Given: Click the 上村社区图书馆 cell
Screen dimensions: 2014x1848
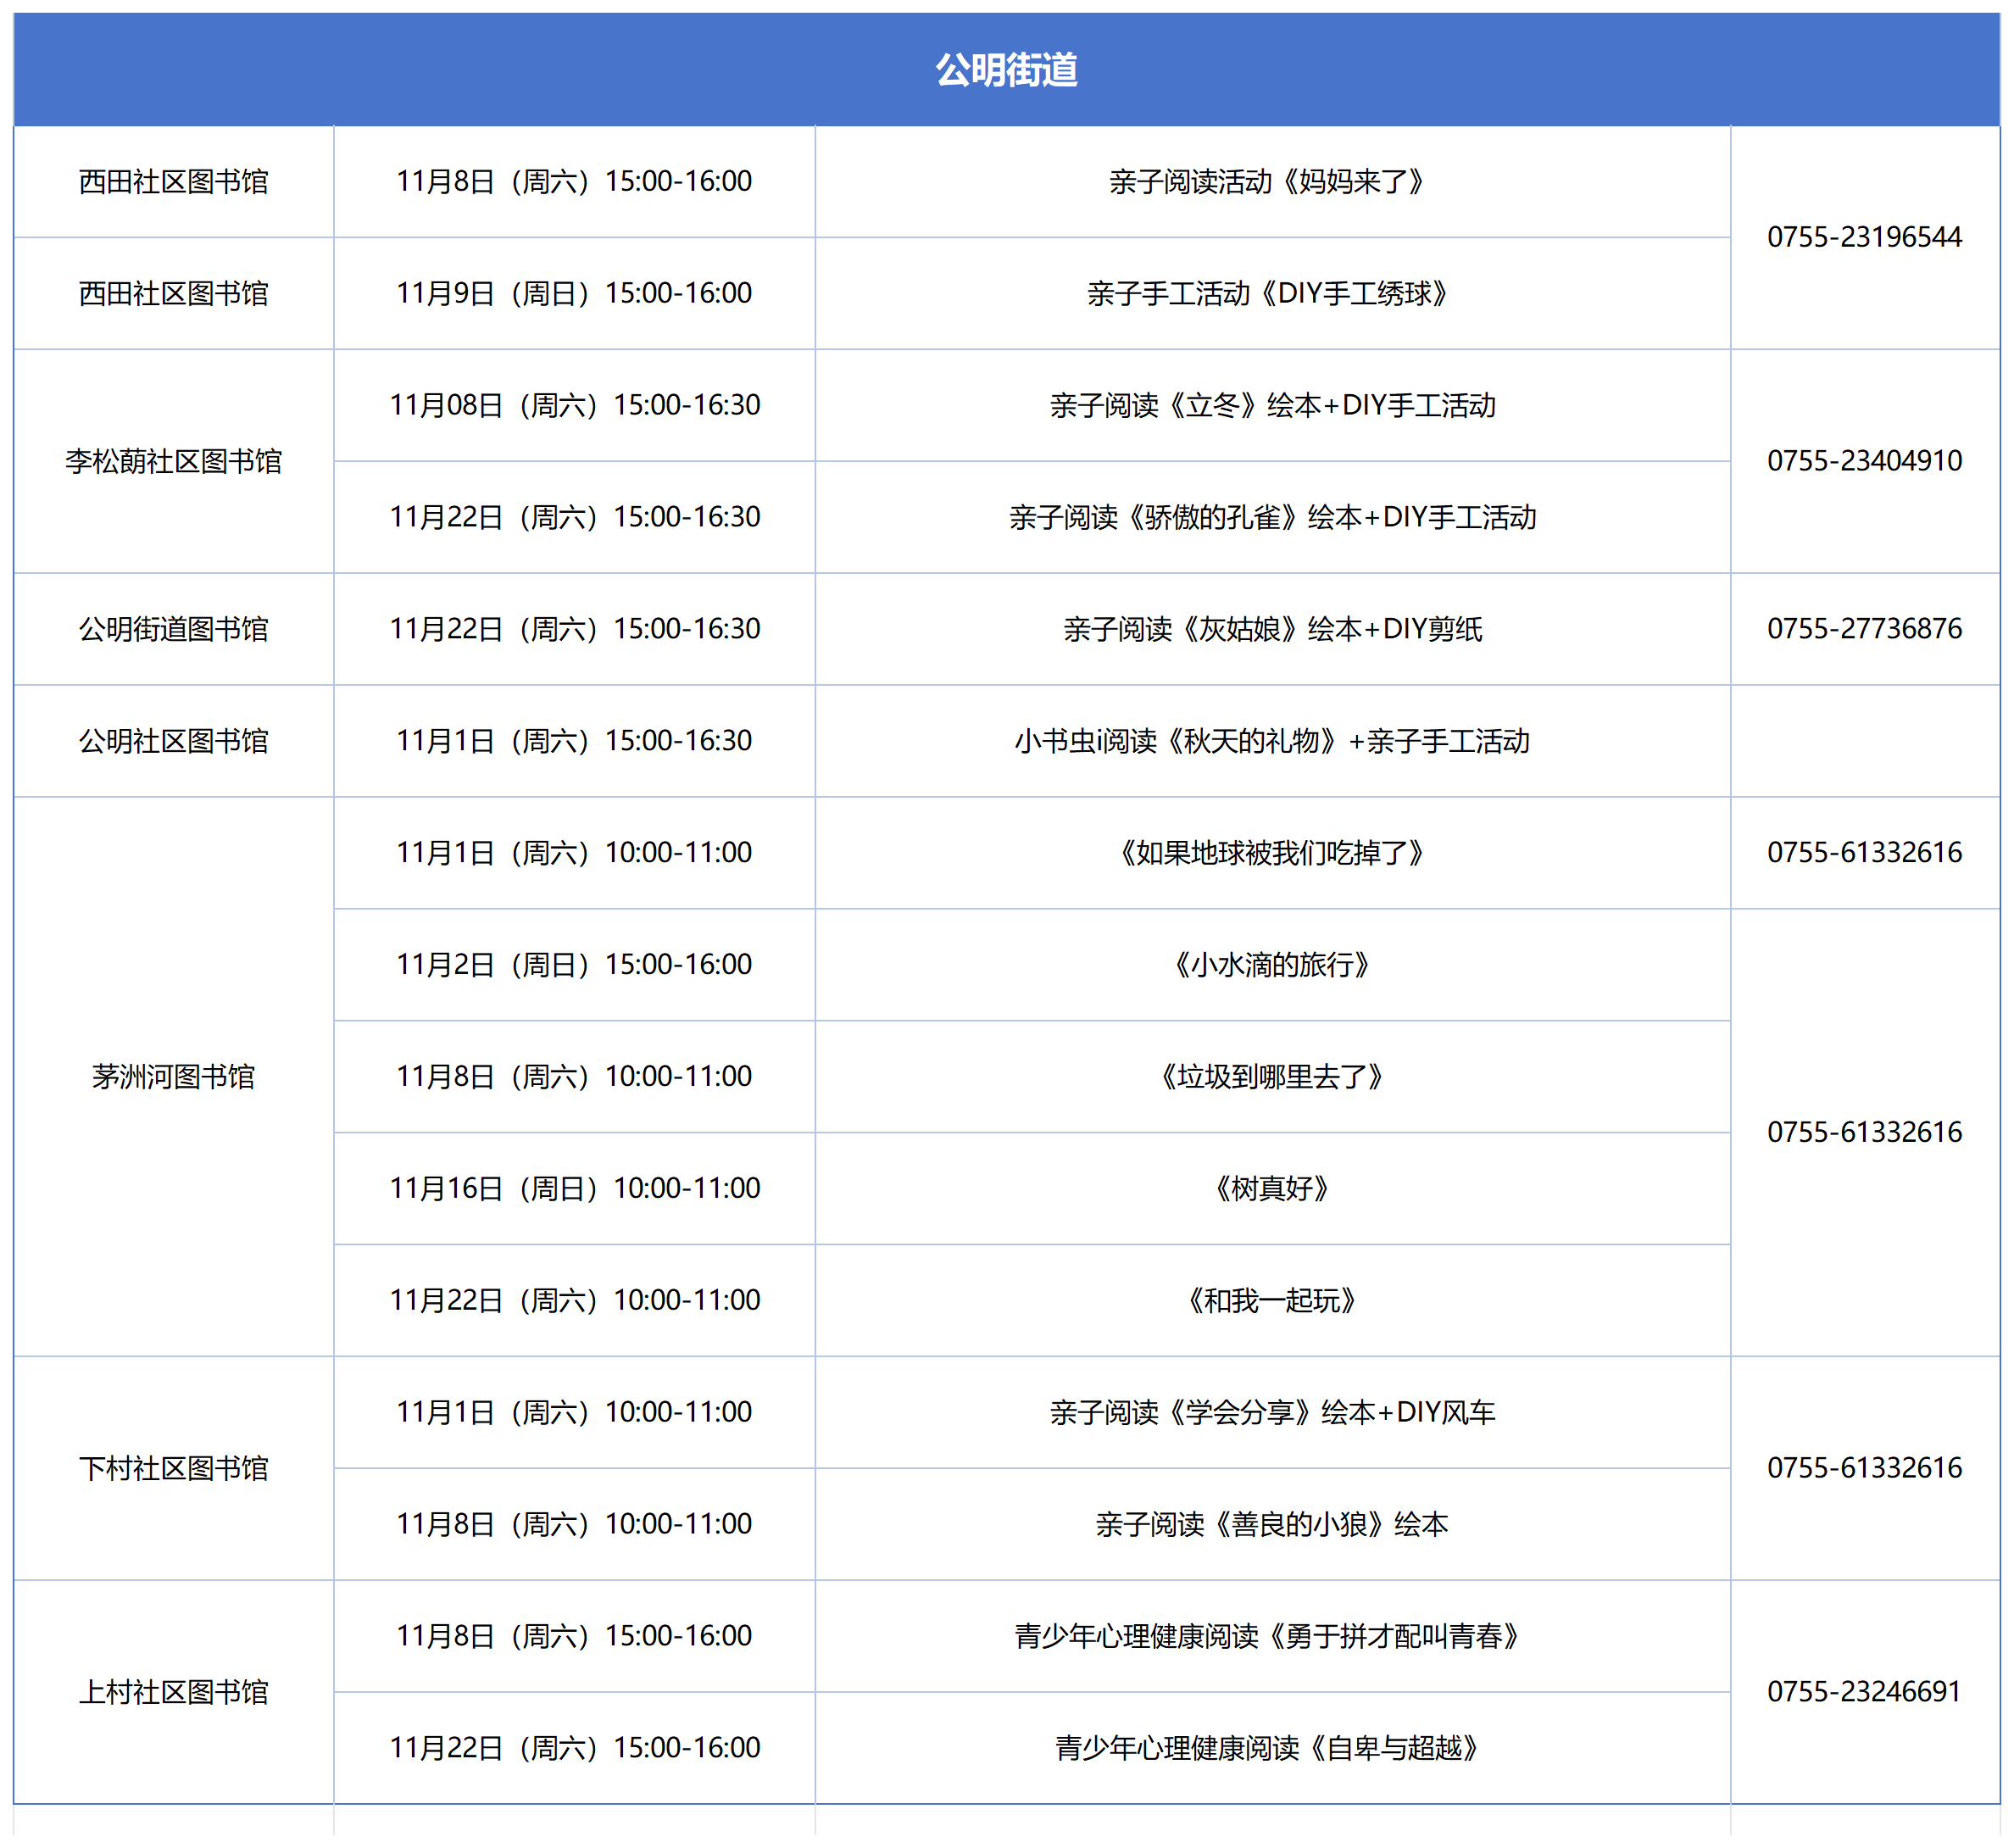Looking at the screenshot, I should pyautogui.click(x=173, y=1692).
